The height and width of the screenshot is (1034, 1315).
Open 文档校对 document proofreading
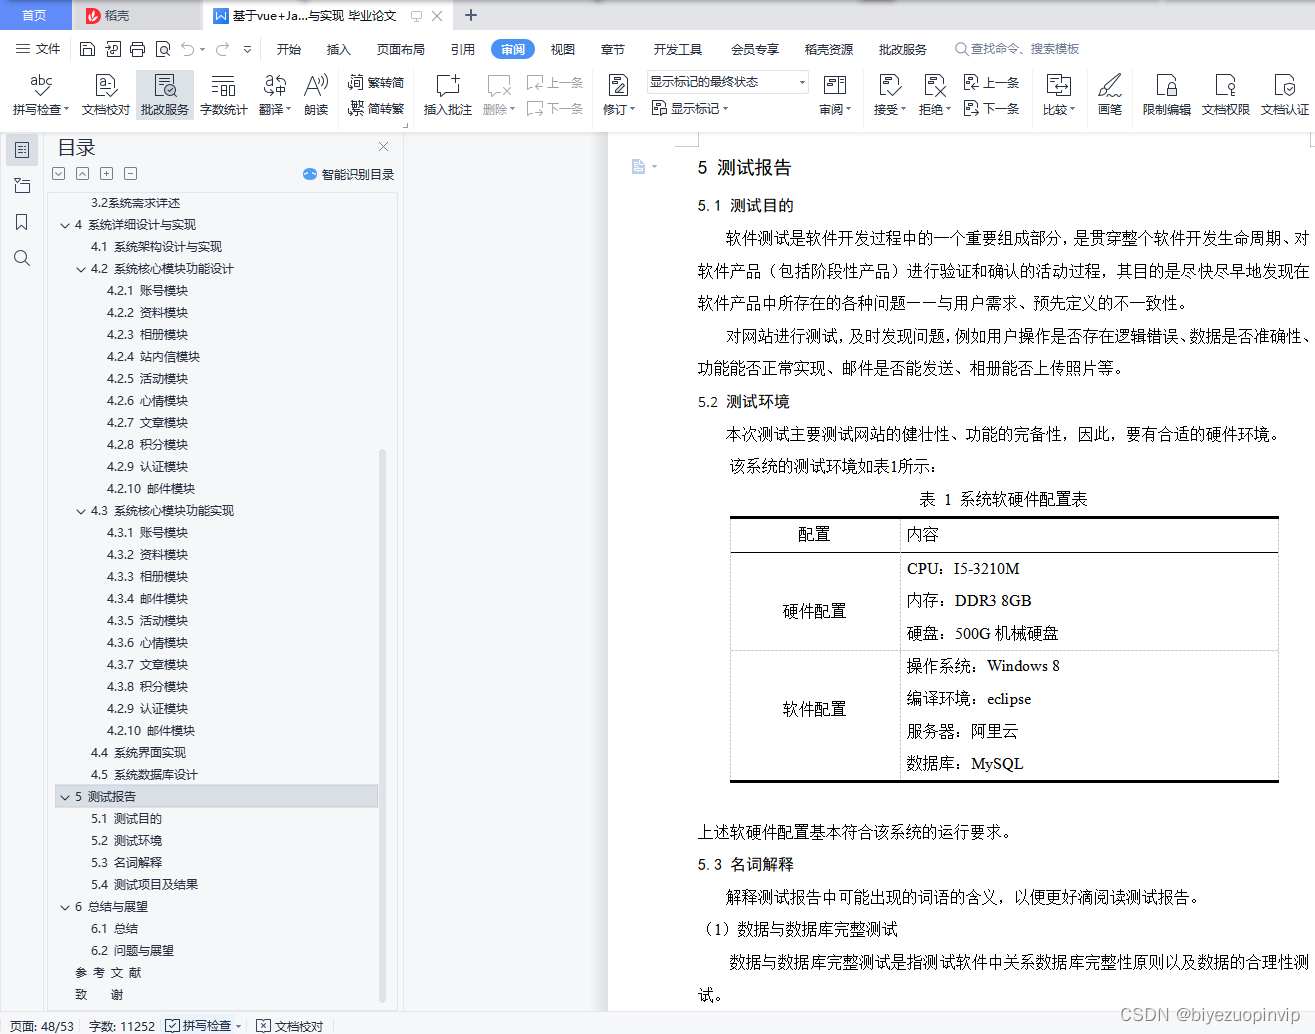[x=106, y=95]
